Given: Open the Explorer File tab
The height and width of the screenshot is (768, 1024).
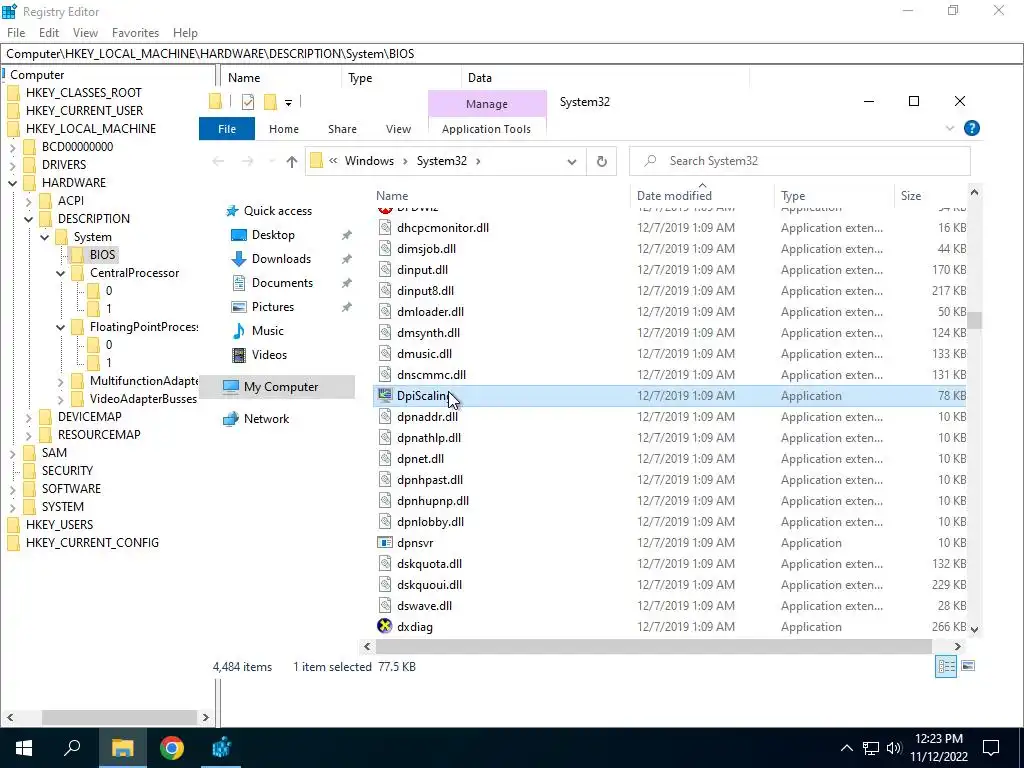Looking at the screenshot, I should point(227,129).
